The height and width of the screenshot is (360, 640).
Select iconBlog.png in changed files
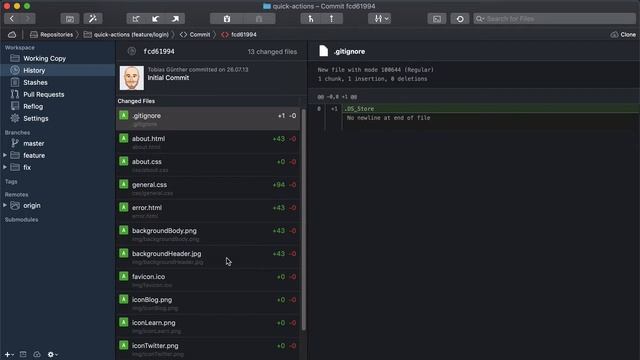209,303
